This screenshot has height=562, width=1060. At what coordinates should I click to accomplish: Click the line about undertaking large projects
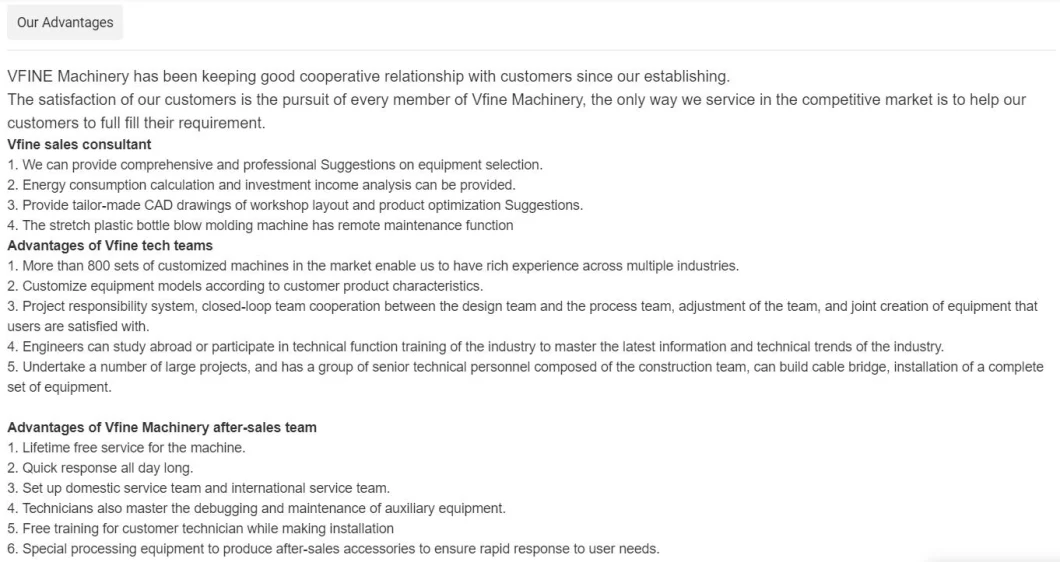525,367
